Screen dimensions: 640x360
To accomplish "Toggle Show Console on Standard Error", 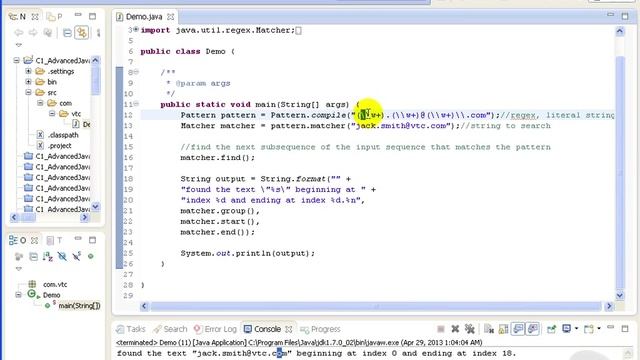I will (x=533, y=329).
